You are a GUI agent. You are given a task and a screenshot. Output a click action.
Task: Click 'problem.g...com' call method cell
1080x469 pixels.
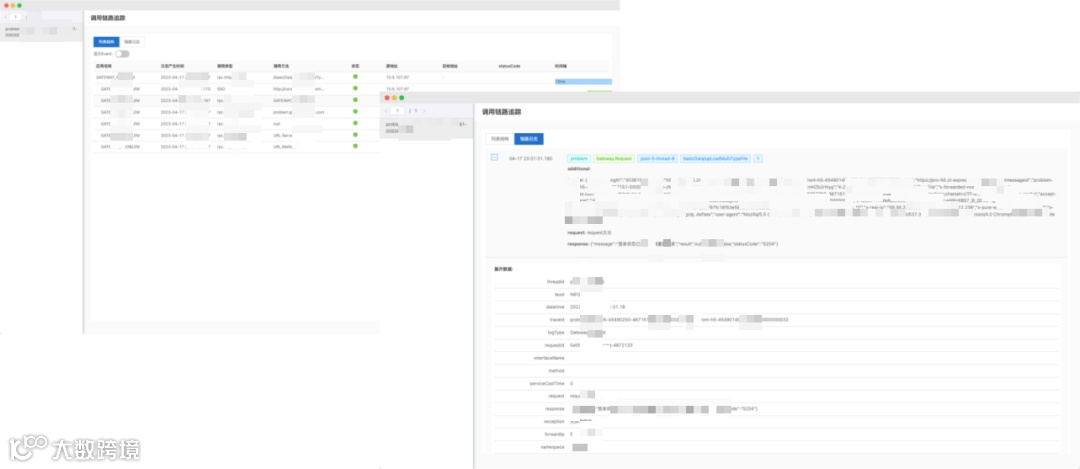coord(298,112)
